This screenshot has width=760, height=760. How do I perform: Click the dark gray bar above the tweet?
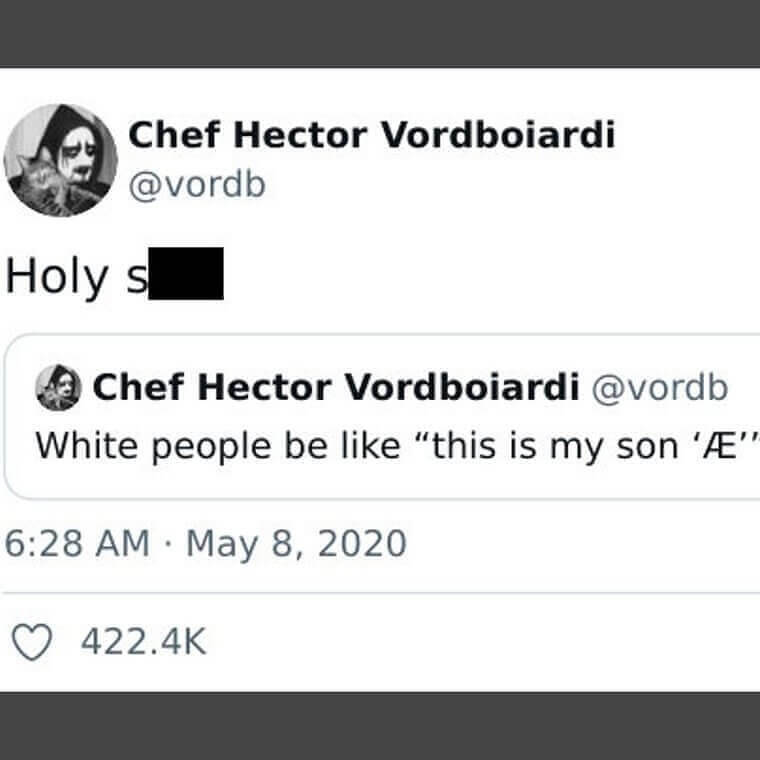pos(380,33)
